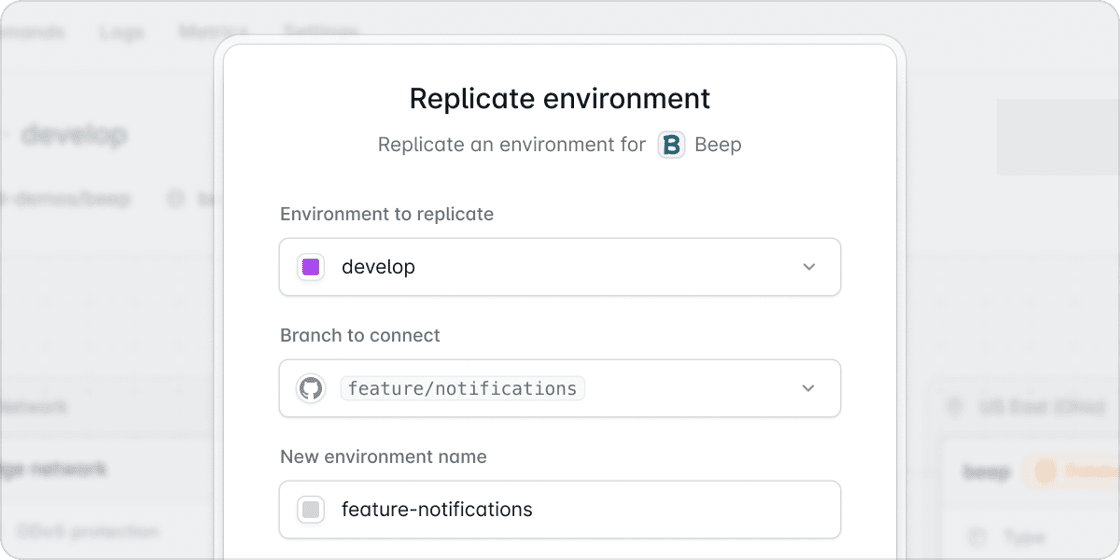The image size is (1120, 560).
Task: Click the orange status badge beside beep
Action: (x=1075, y=470)
